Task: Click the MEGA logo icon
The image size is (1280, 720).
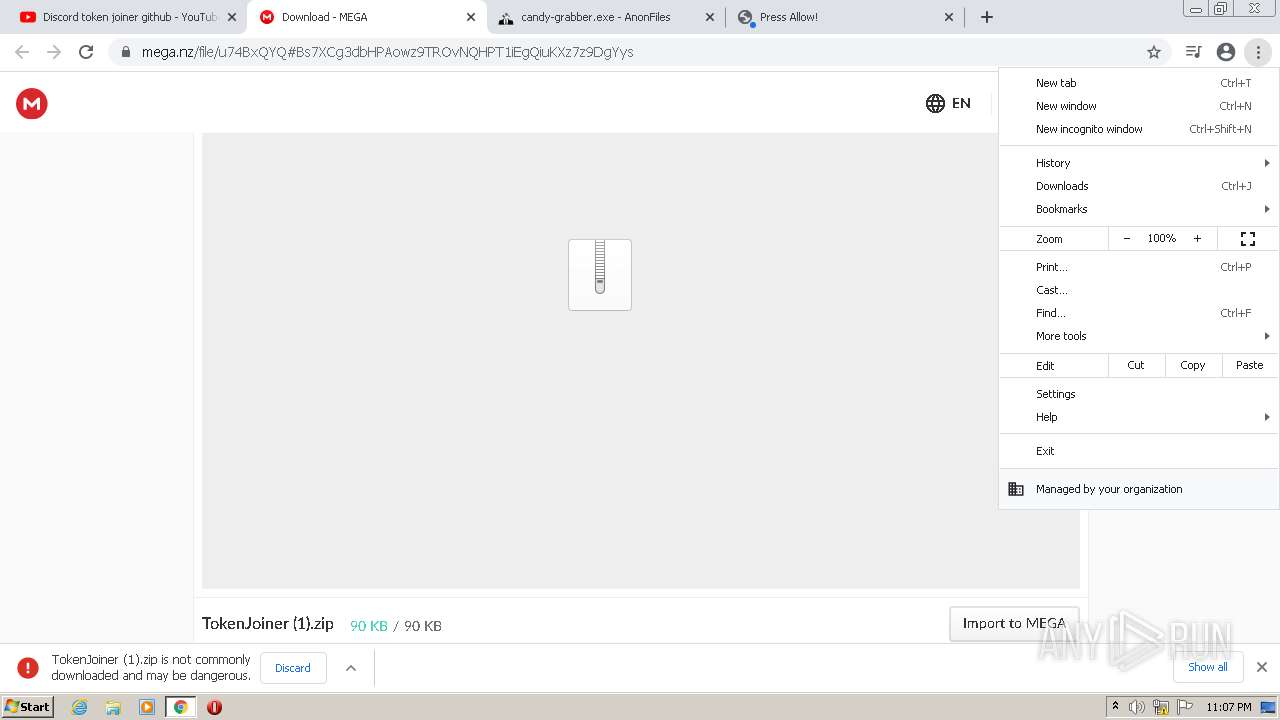Action: (x=32, y=103)
